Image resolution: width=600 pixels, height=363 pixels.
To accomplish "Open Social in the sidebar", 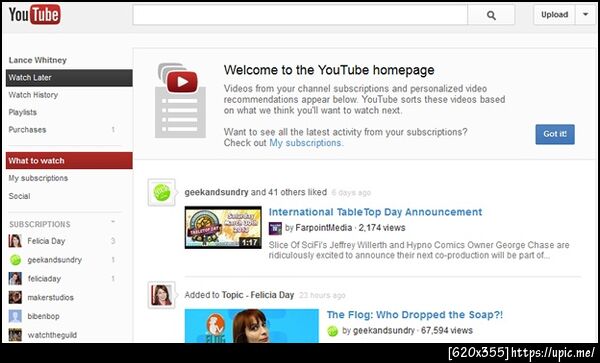I will 19,196.
